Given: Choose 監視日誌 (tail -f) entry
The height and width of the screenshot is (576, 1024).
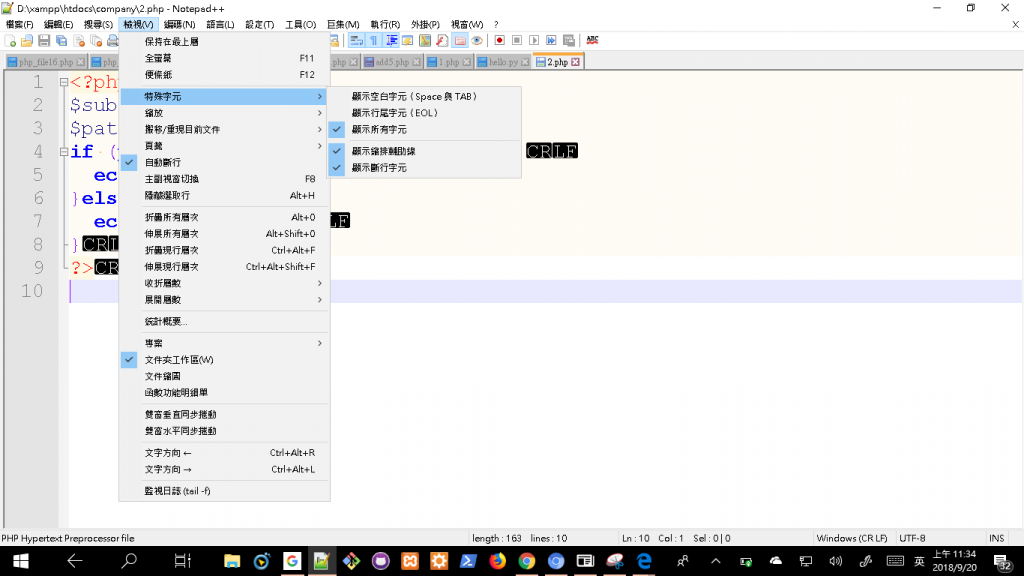Looking at the screenshot, I should point(224,491).
